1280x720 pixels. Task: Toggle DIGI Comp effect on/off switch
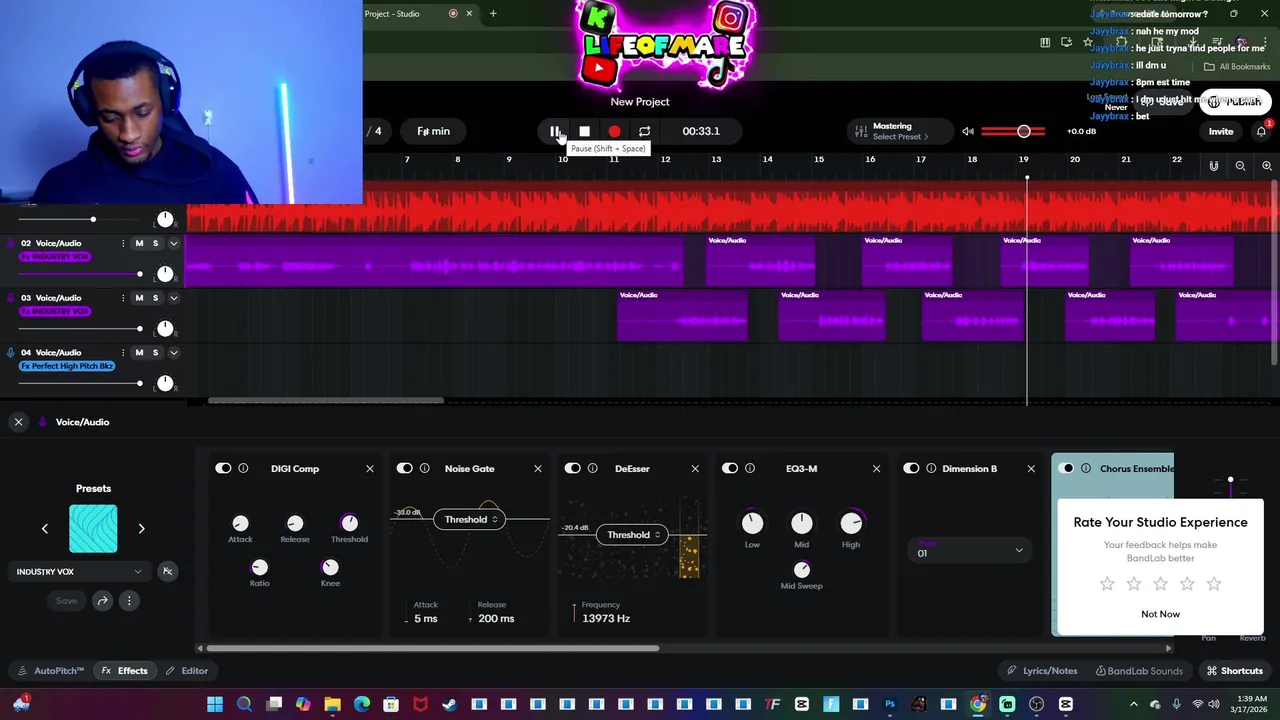pos(223,468)
